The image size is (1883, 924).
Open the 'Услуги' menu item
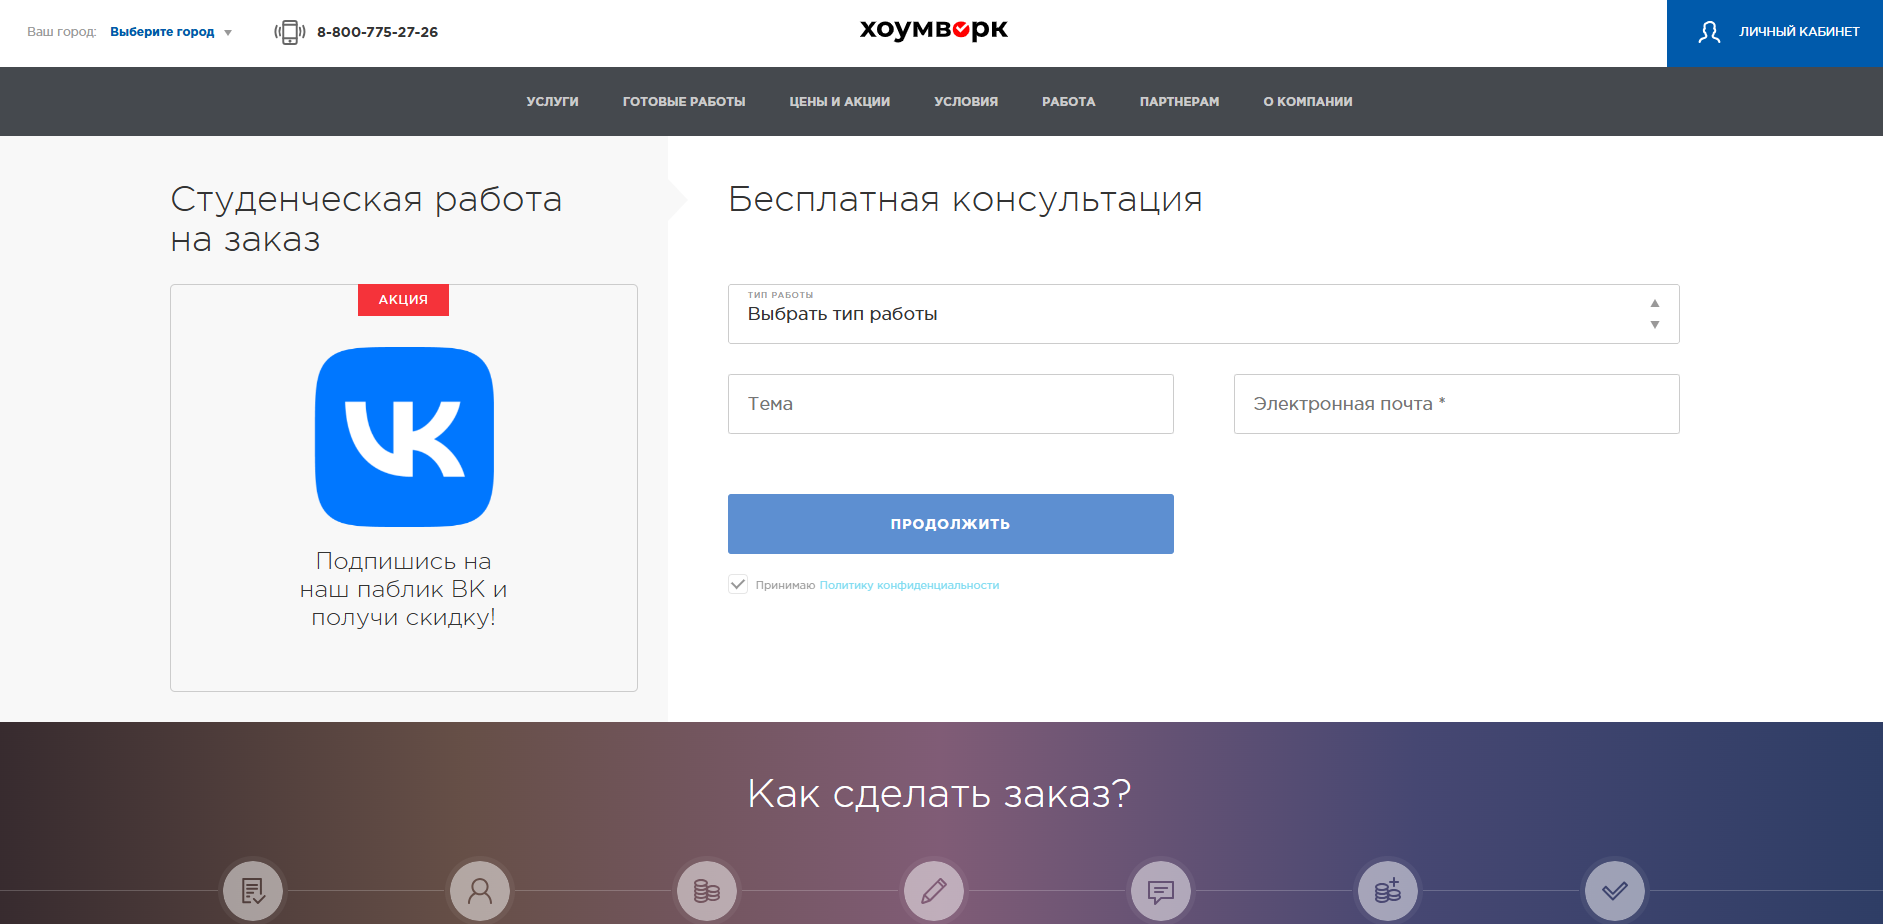tap(552, 102)
